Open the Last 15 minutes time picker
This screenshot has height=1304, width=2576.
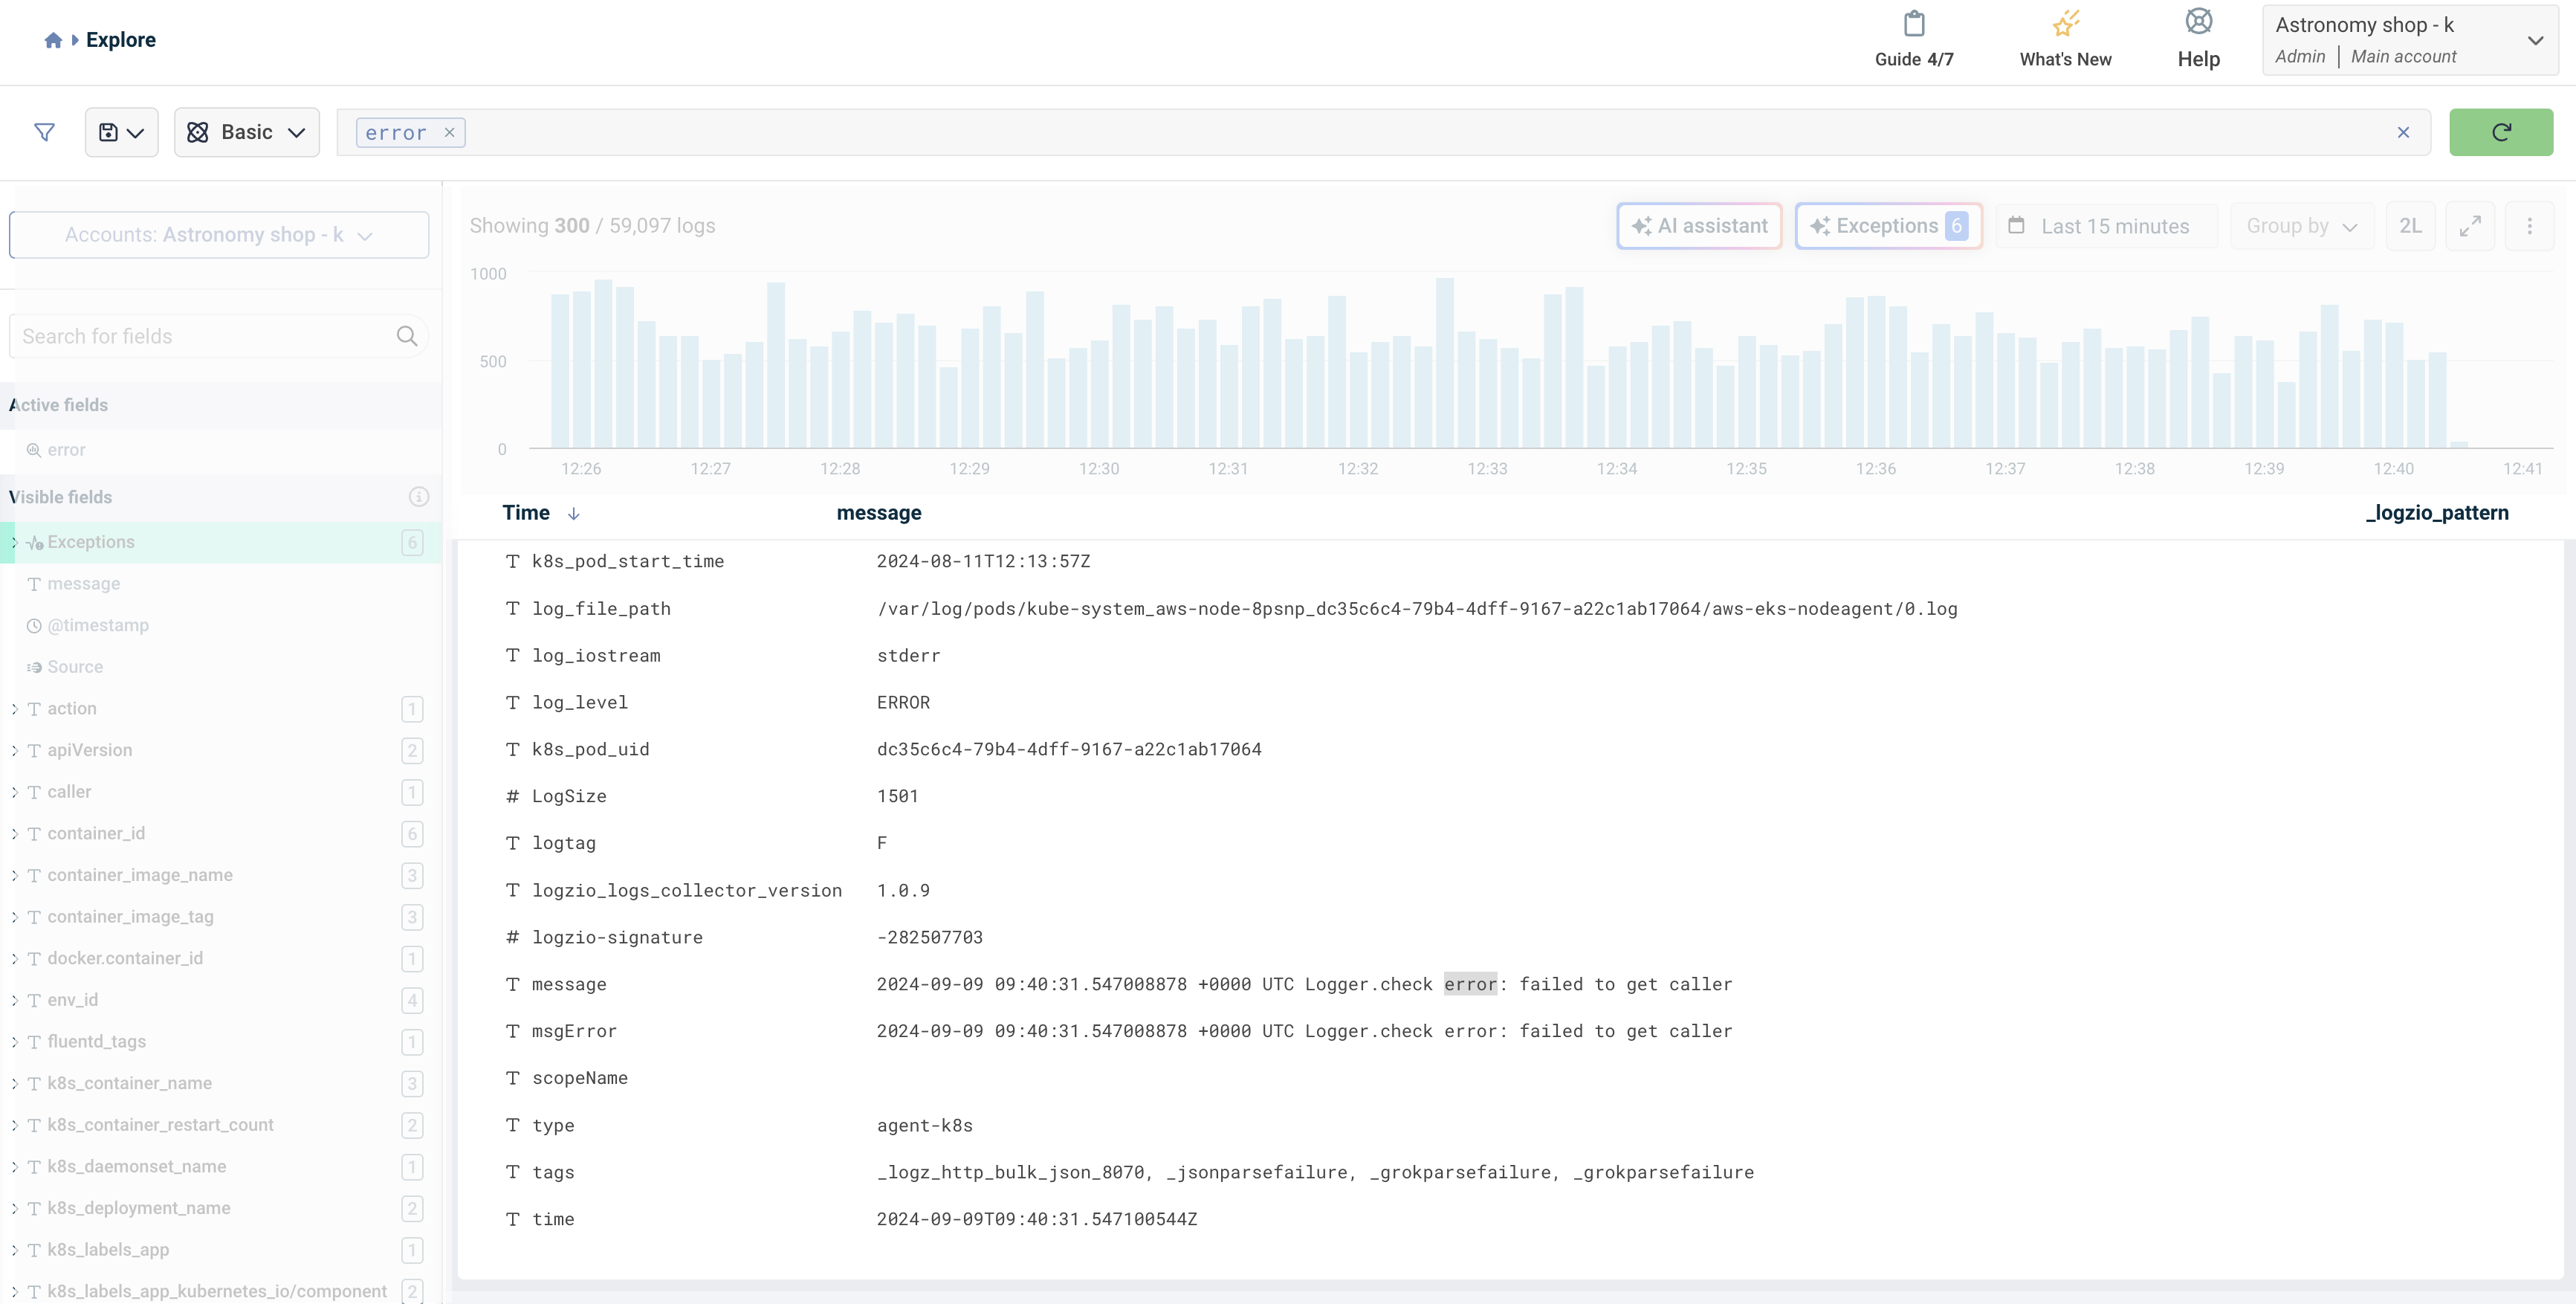(2106, 226)
